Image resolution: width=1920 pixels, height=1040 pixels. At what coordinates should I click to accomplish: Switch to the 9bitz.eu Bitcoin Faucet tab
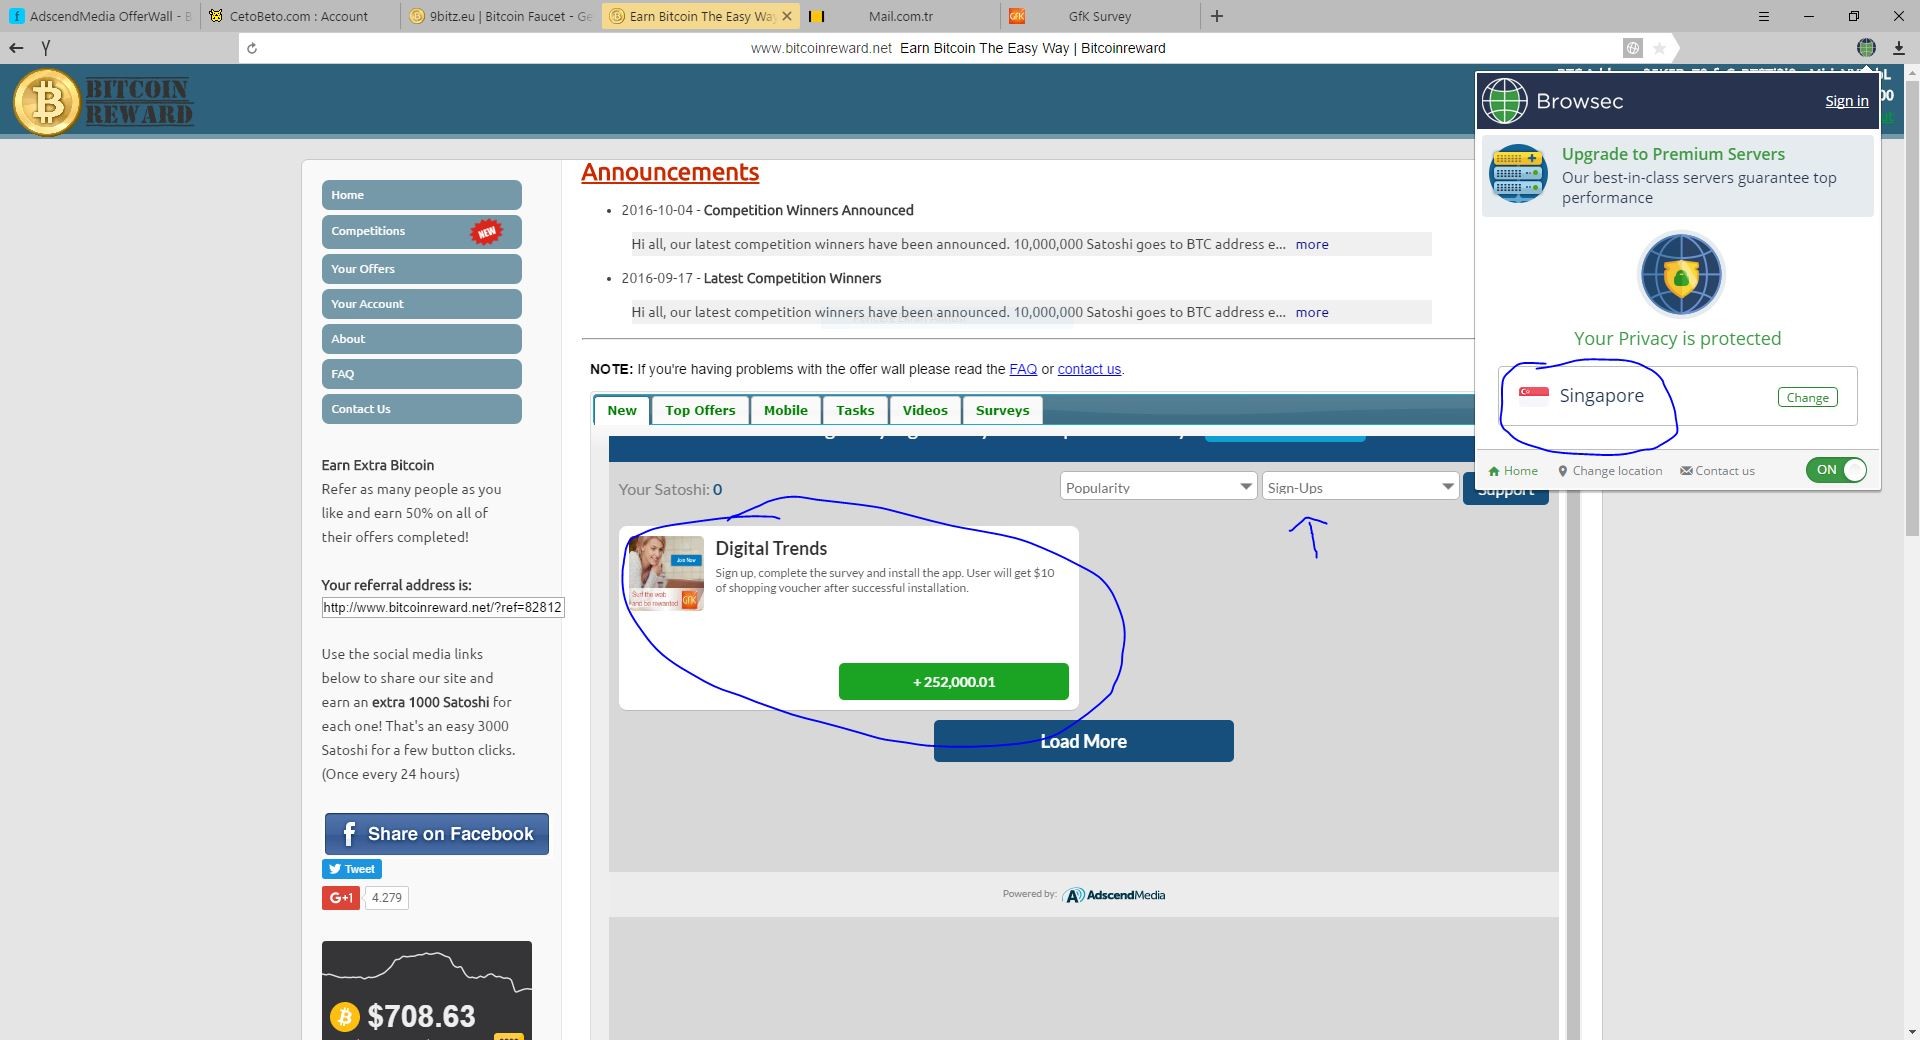501,16
